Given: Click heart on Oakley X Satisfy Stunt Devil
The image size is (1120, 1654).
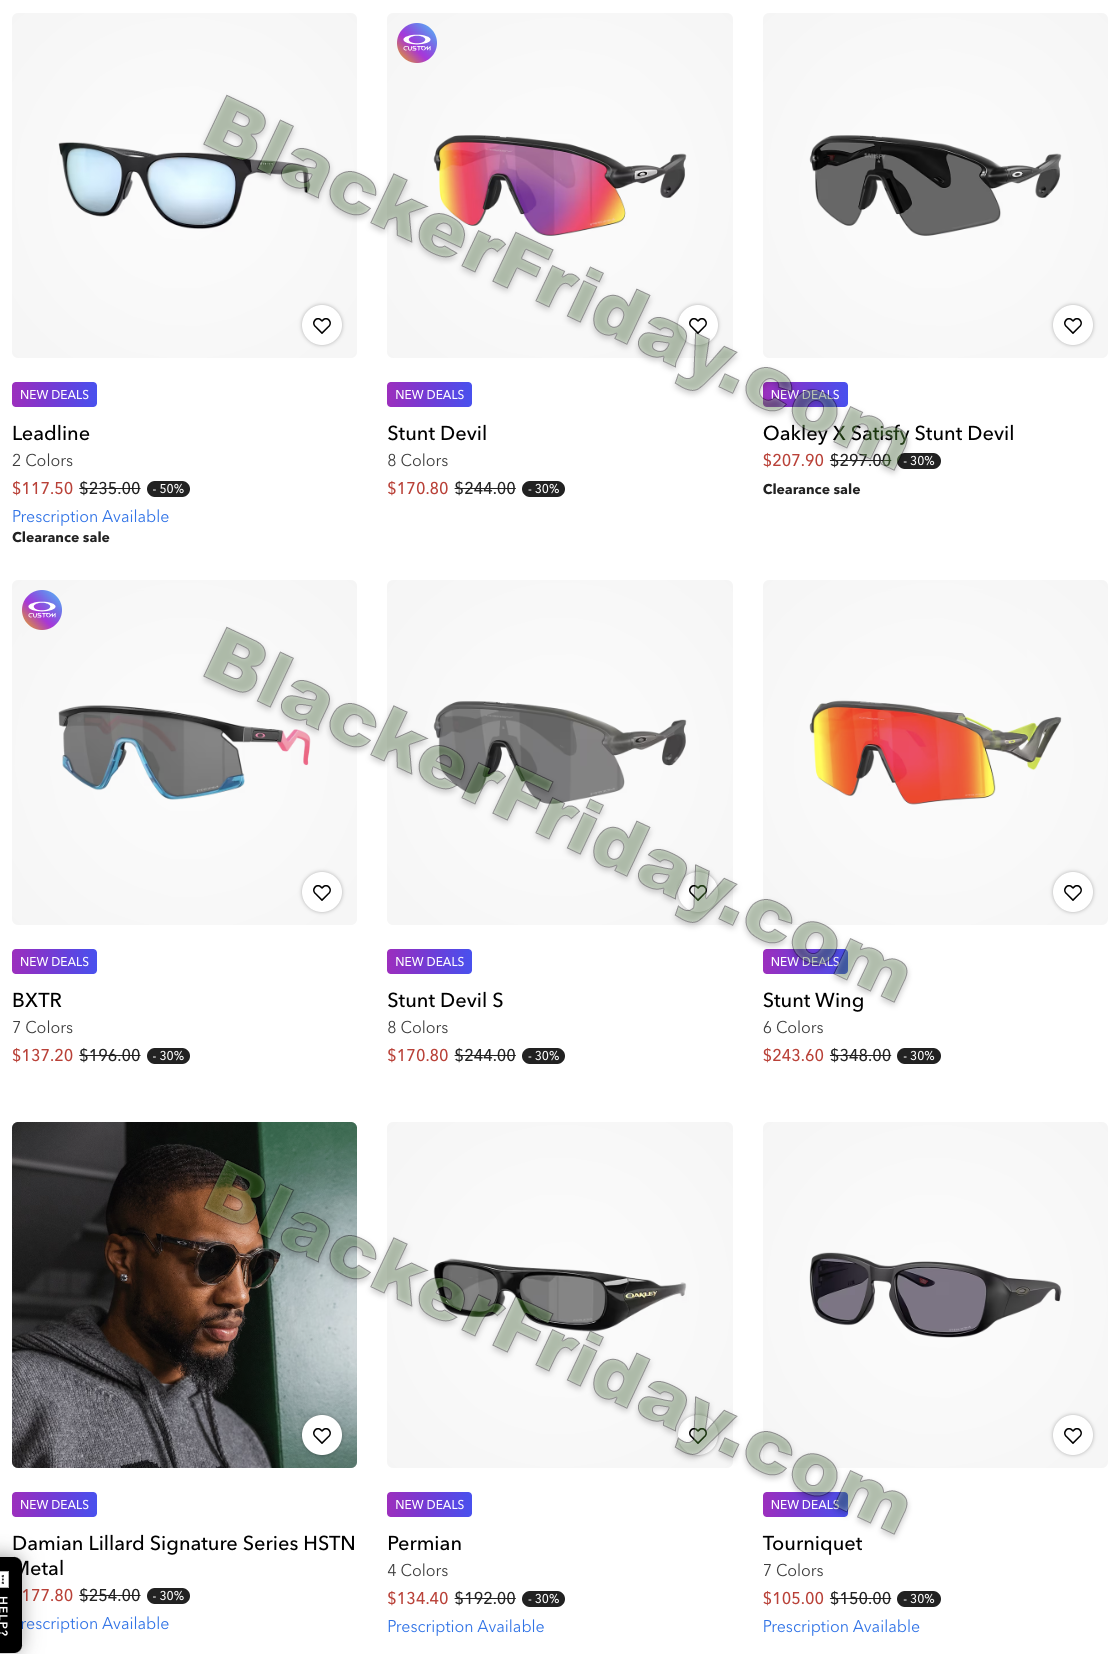Looking at the screenshot, I should tap(1073, 325).
